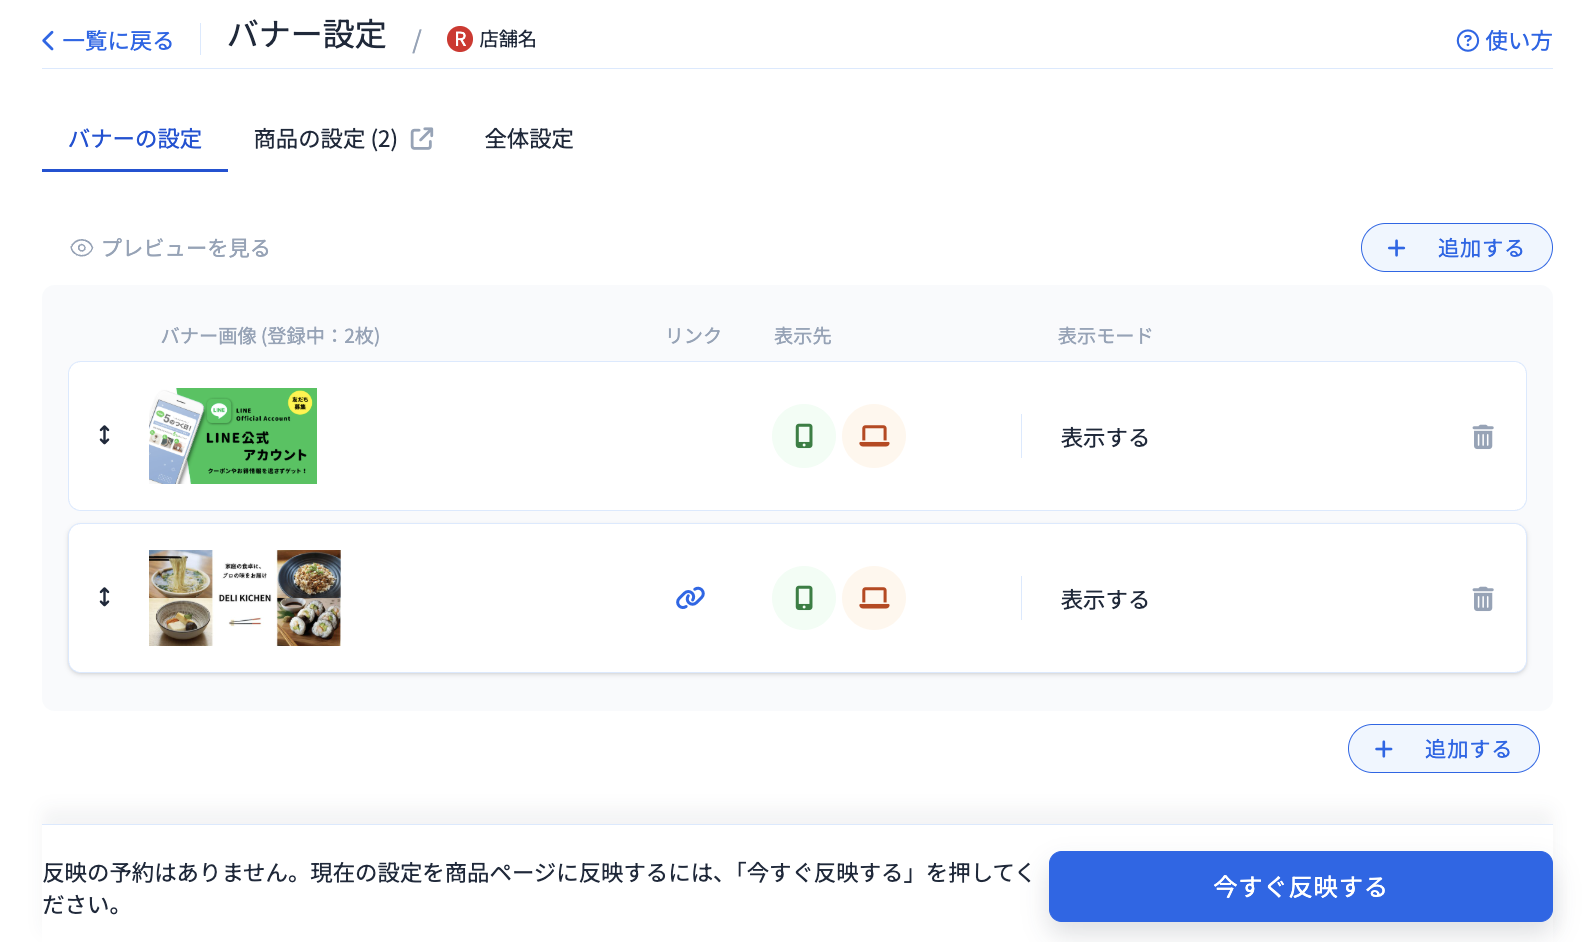Click the red R store icon
The image size is (1596, 942).
click(459, 39)
